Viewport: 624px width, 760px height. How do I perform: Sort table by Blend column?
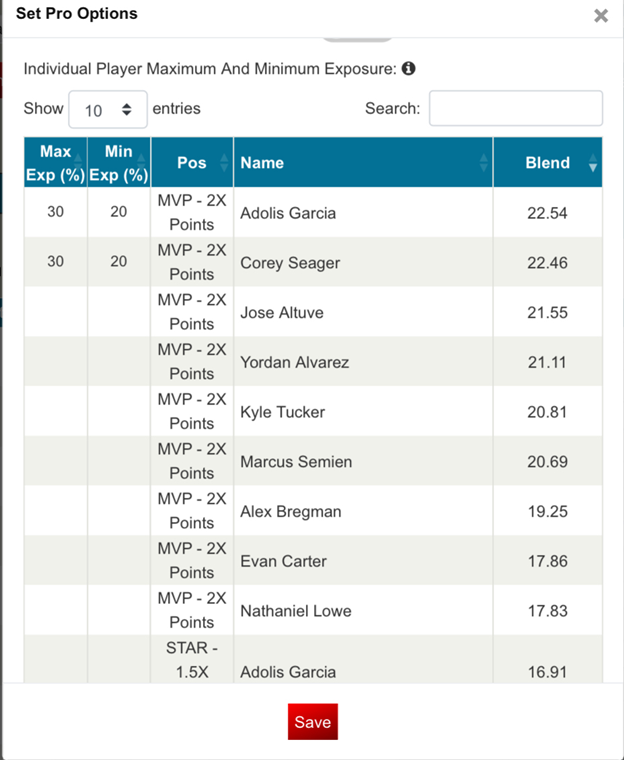tap(548, 163)
